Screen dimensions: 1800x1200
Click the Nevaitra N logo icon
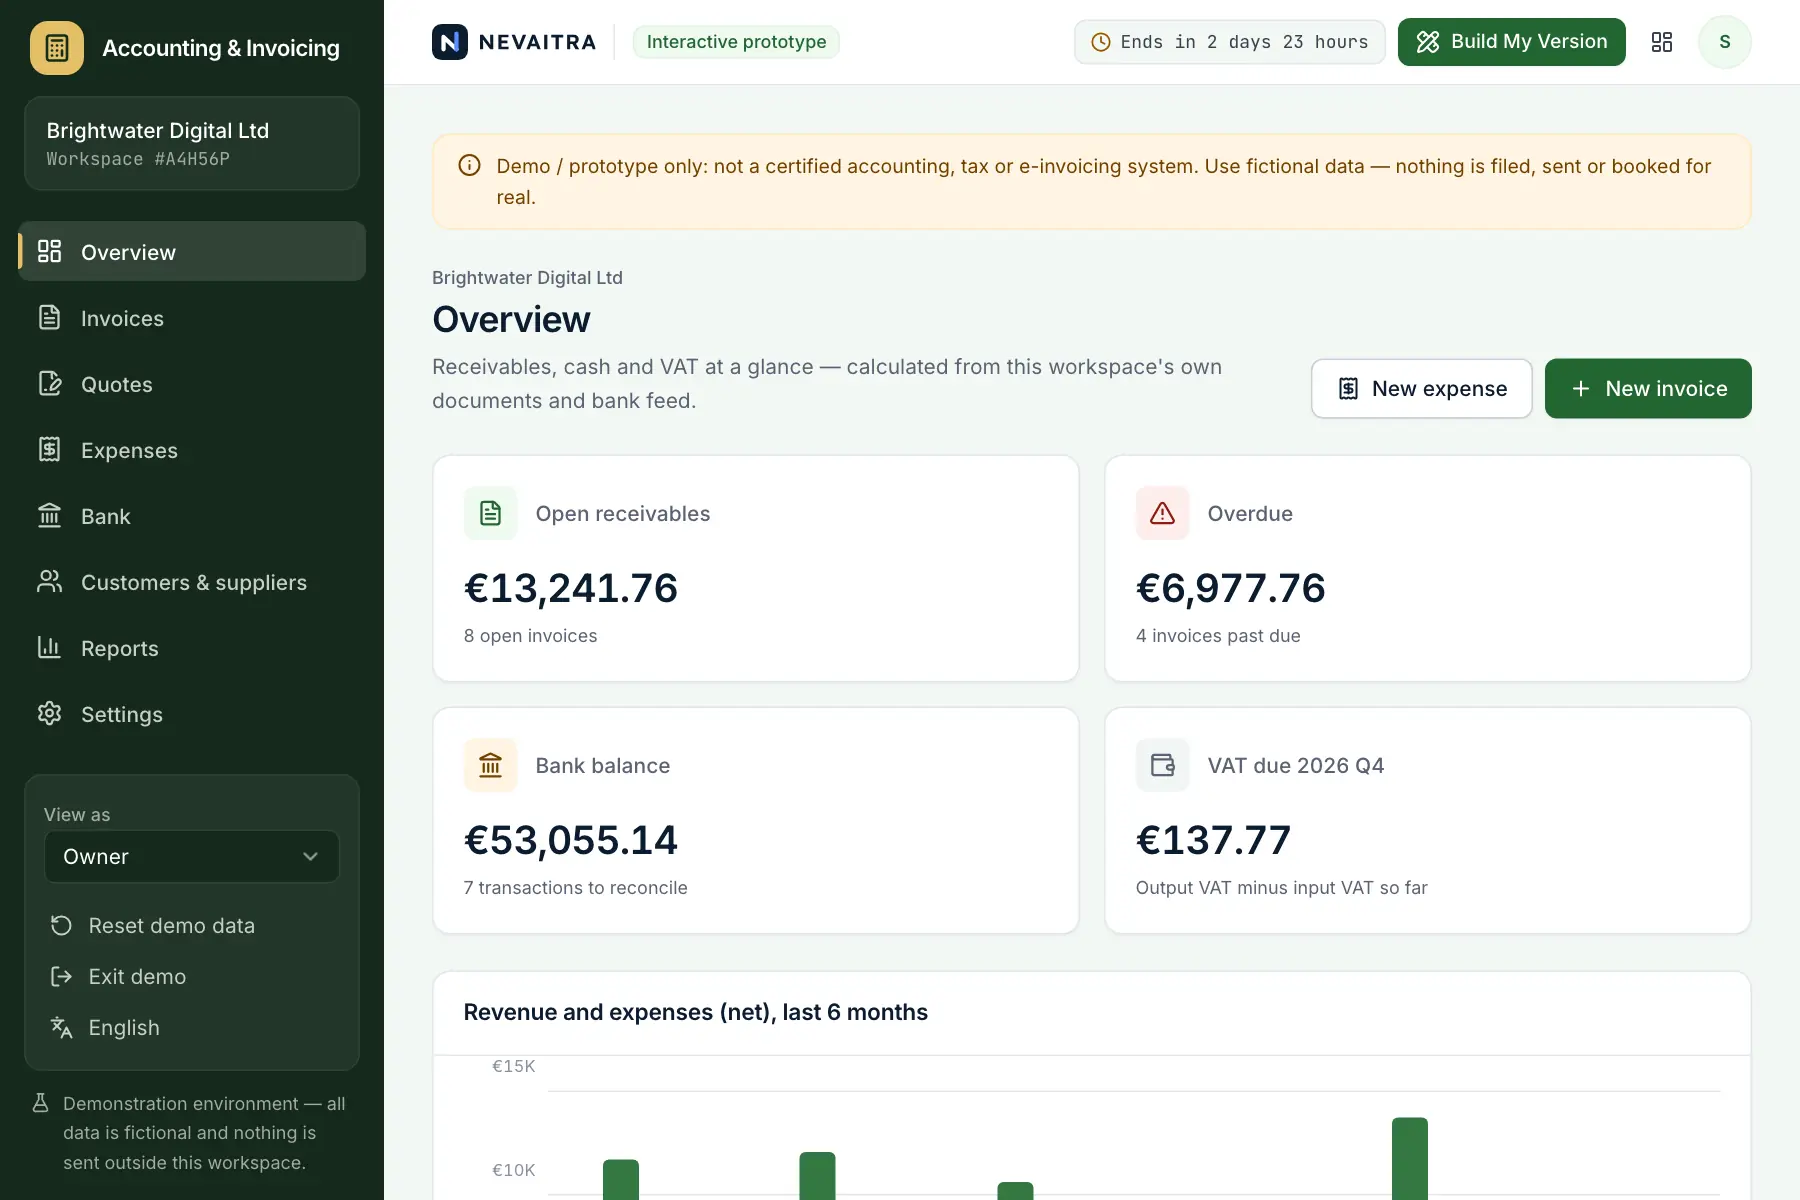click(450, 42)
